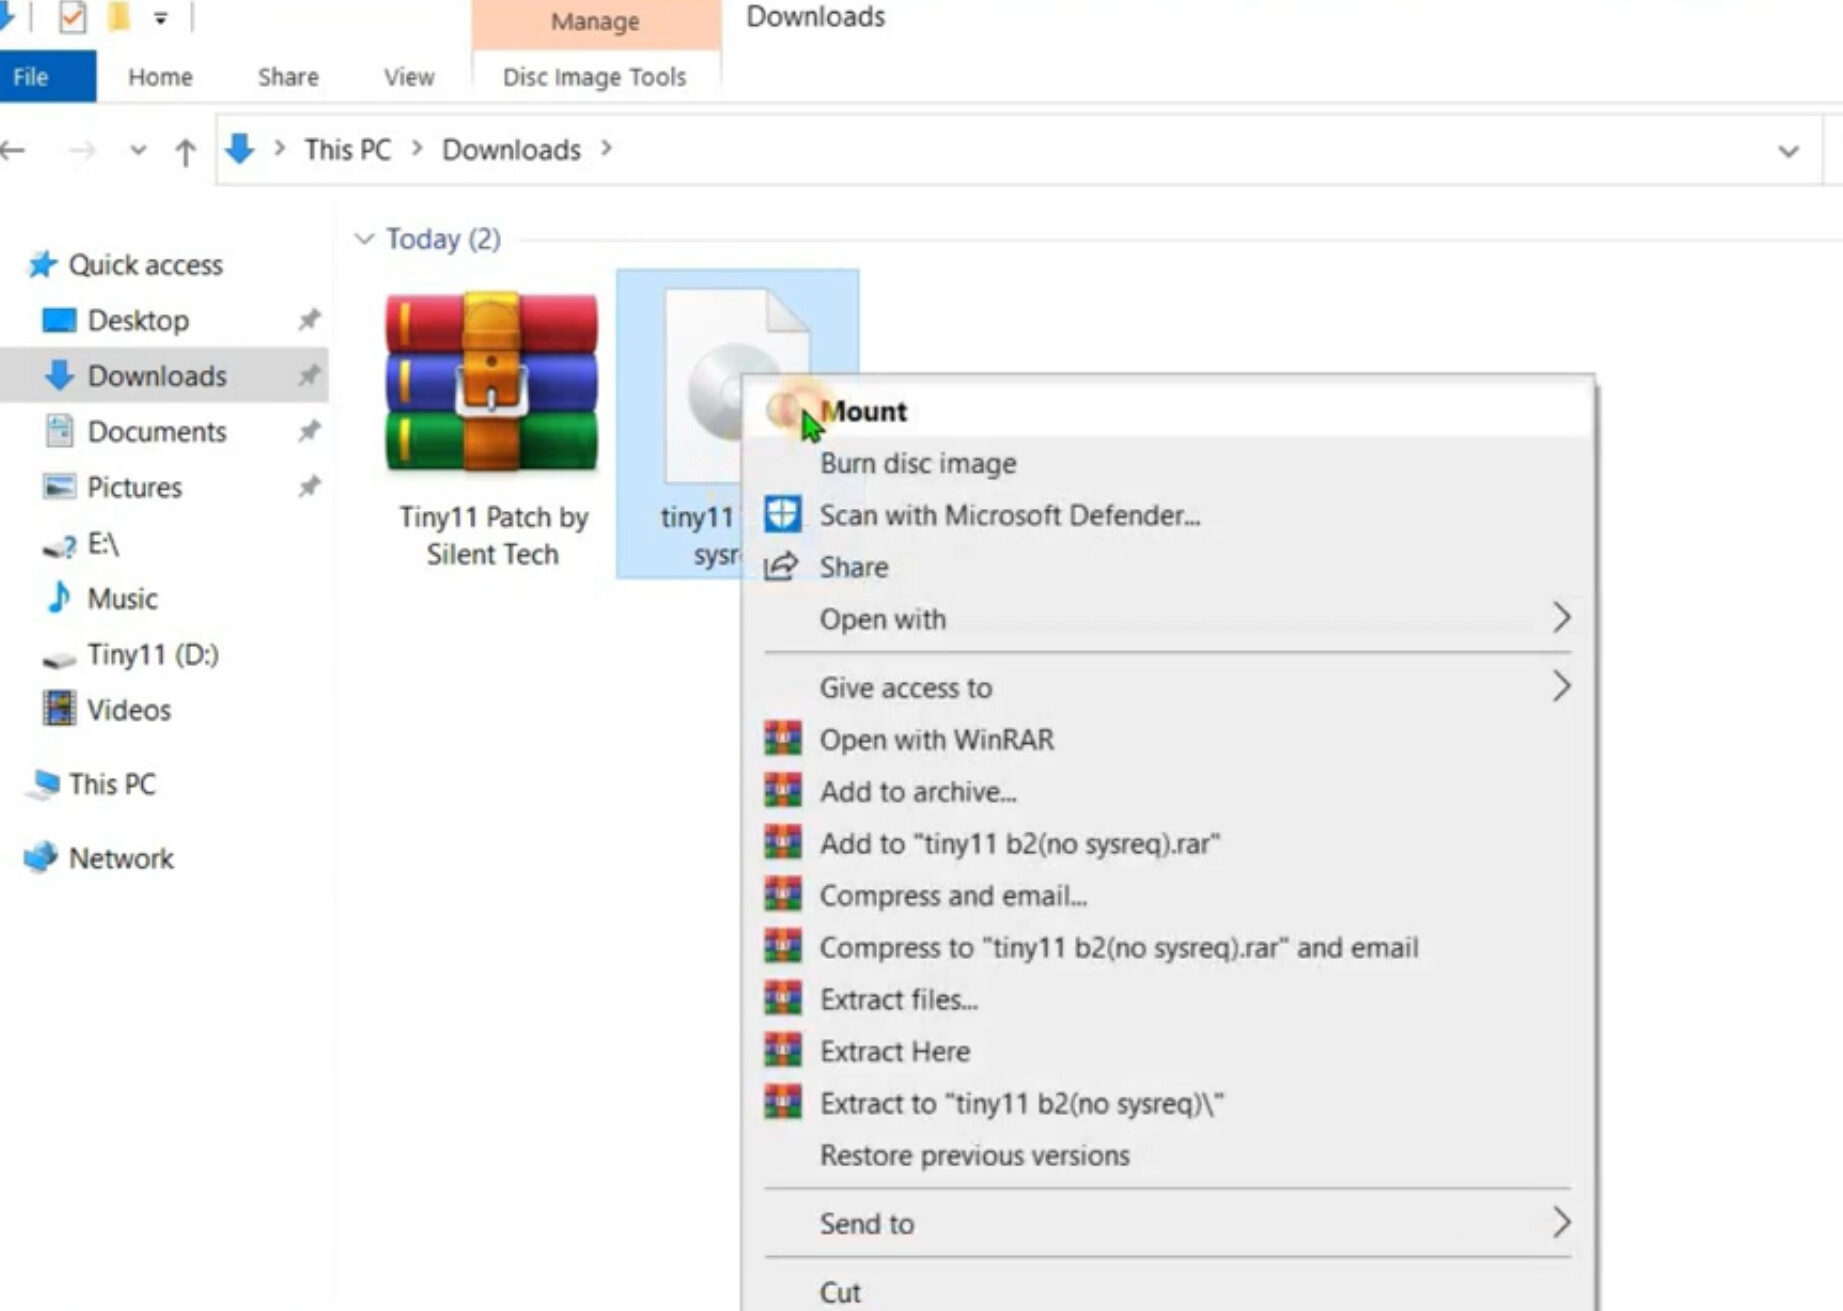Image resolution: width=1843 pixels, height=1311 pixels.
Task: Open address bar history dropdown
Action: 1788,151
